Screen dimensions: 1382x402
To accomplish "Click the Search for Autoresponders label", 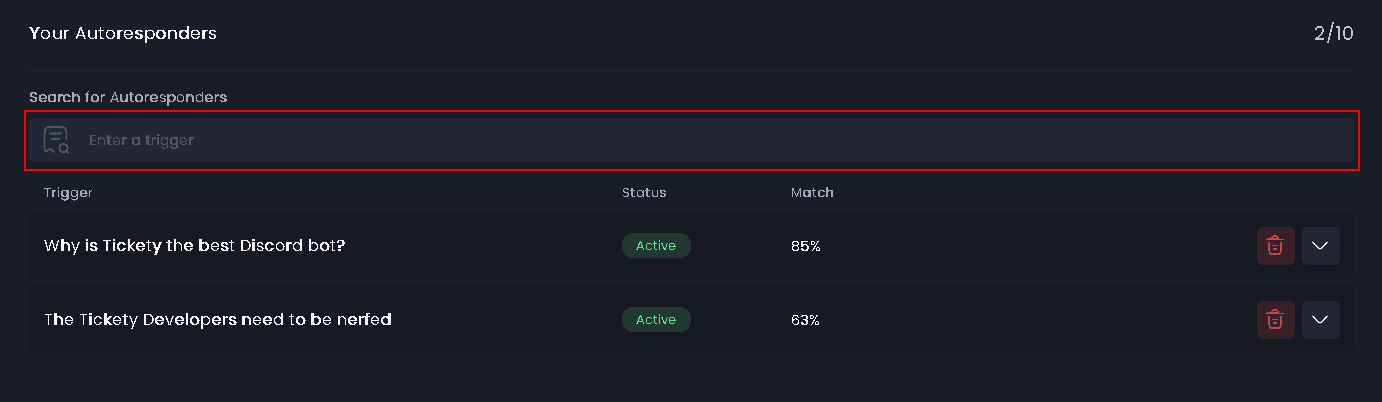I will pos(128,97).
